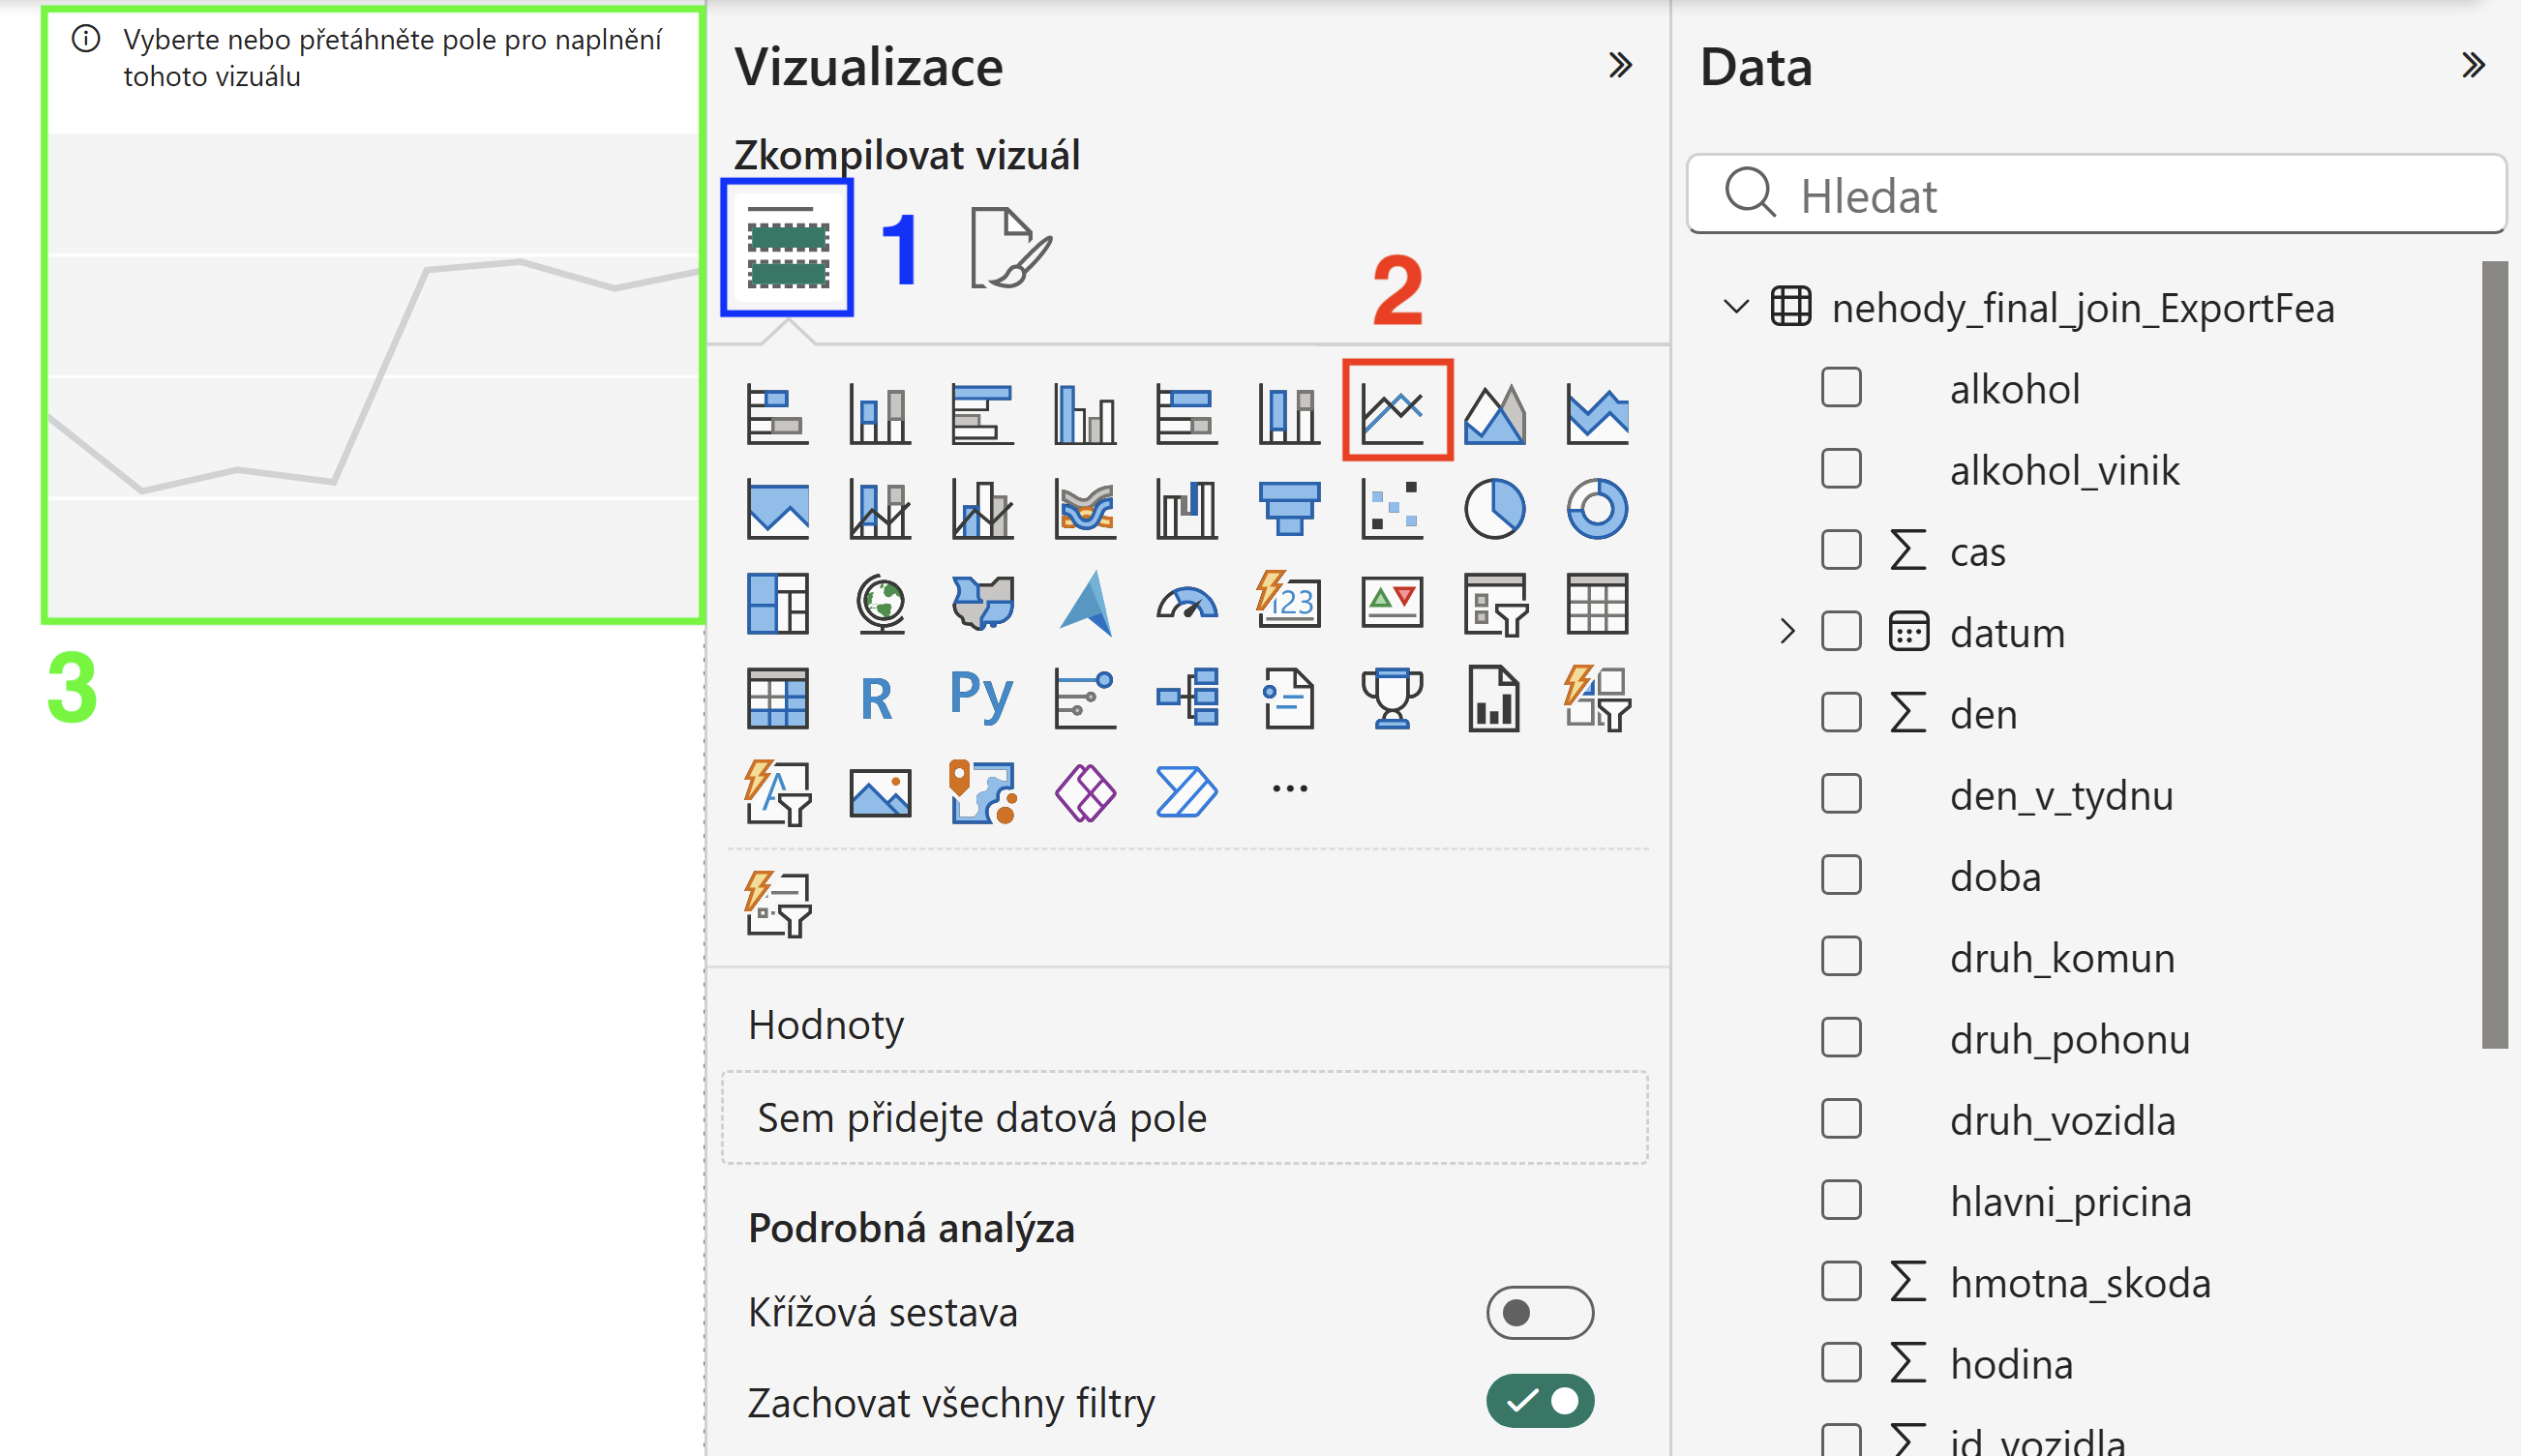This screenshot has width=2521, height=1456.
Task: Collapse the Vizualizace pane
Action: click(1620, 66)
